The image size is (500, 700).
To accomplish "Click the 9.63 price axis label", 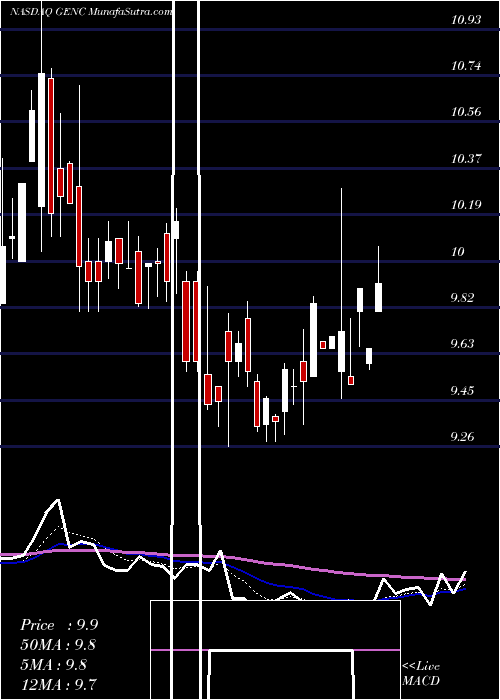I will point(462,344).
